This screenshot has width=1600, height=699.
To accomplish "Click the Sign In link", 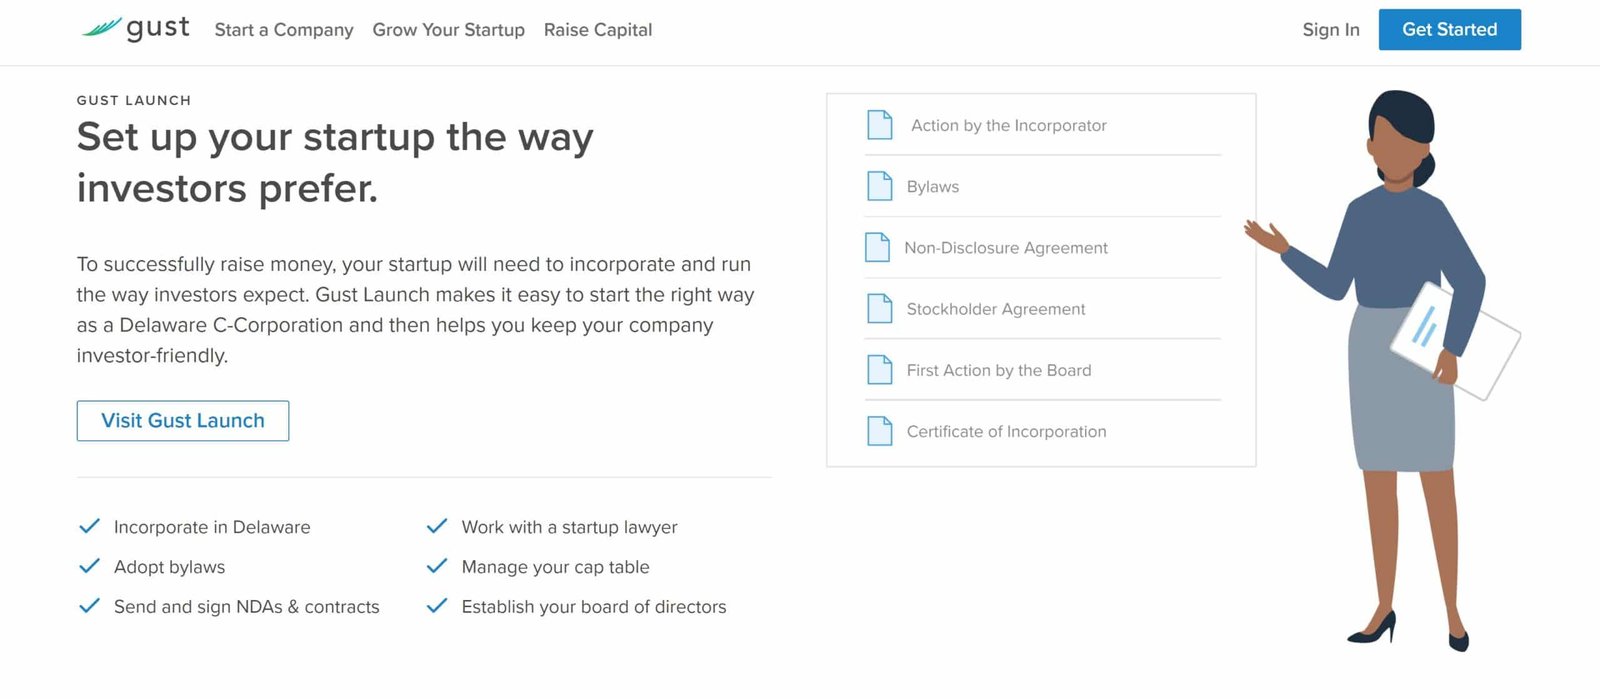I will click(1331, 30).
